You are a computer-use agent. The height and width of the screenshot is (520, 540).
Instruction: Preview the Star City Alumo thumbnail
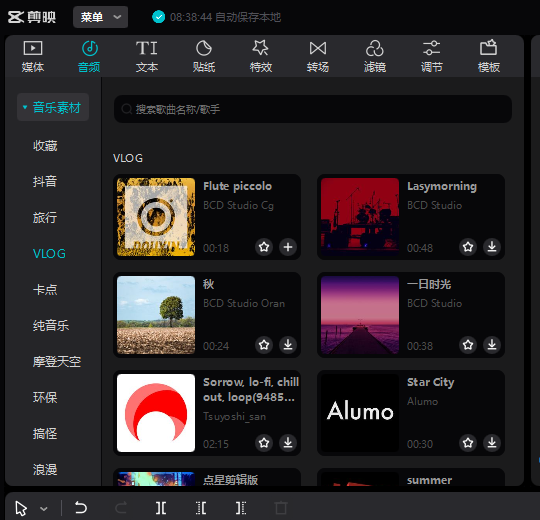tap(360, 413)
